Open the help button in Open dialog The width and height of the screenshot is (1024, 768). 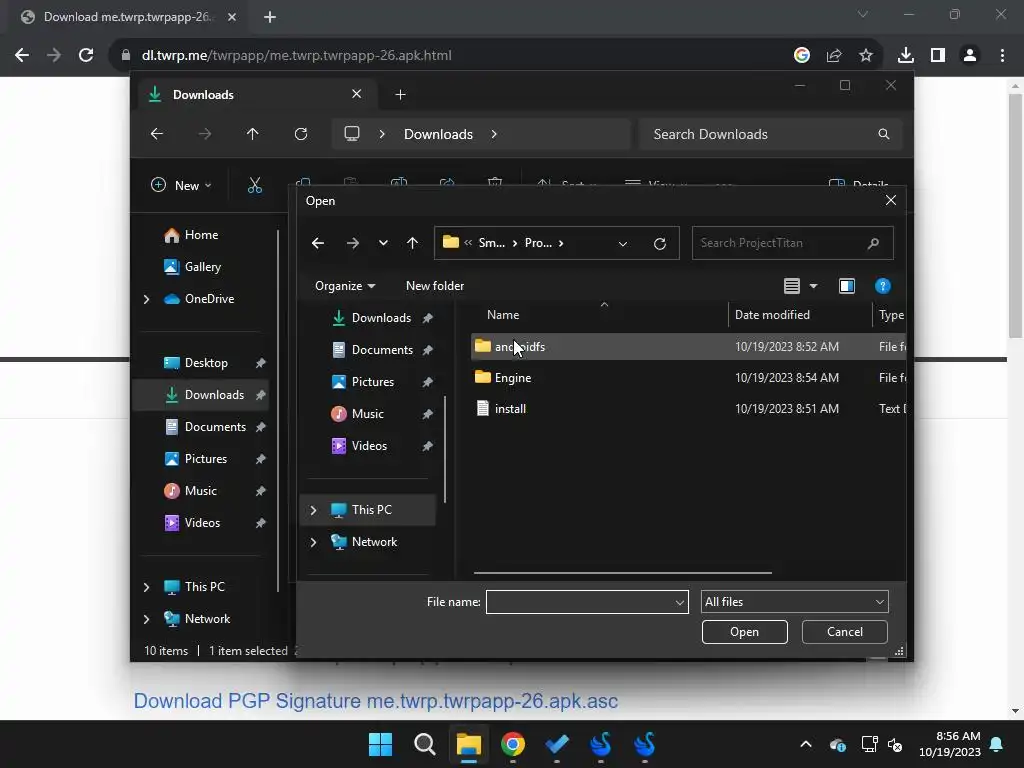tap(882, 286)
